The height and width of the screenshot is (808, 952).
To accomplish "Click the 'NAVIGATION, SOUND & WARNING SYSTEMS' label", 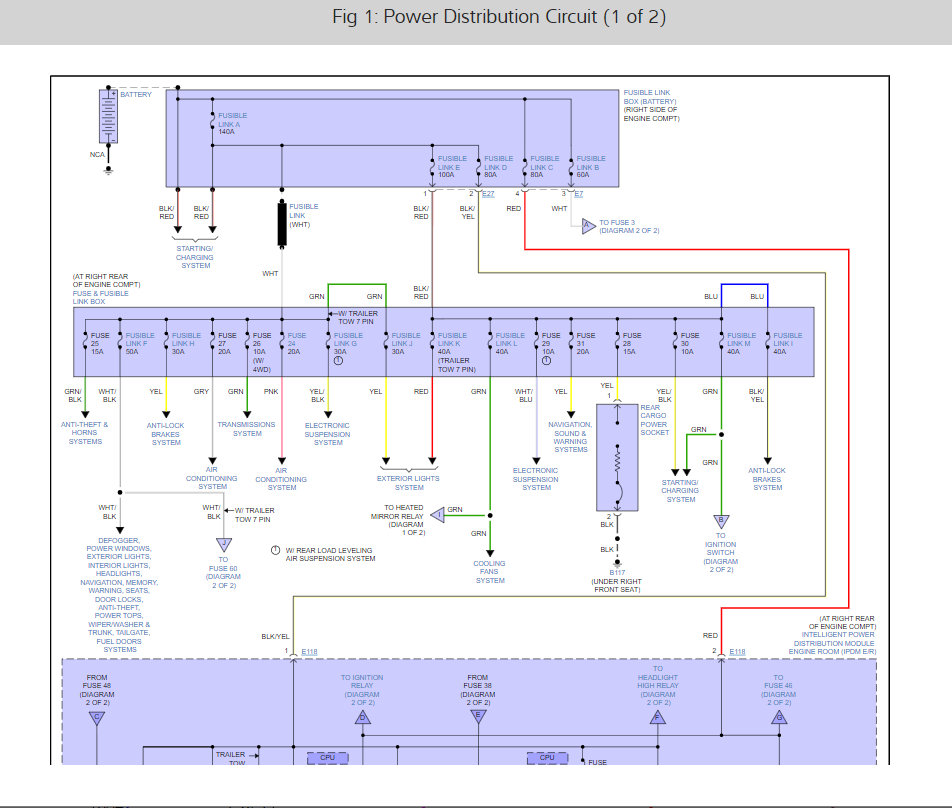I will 570,437.
